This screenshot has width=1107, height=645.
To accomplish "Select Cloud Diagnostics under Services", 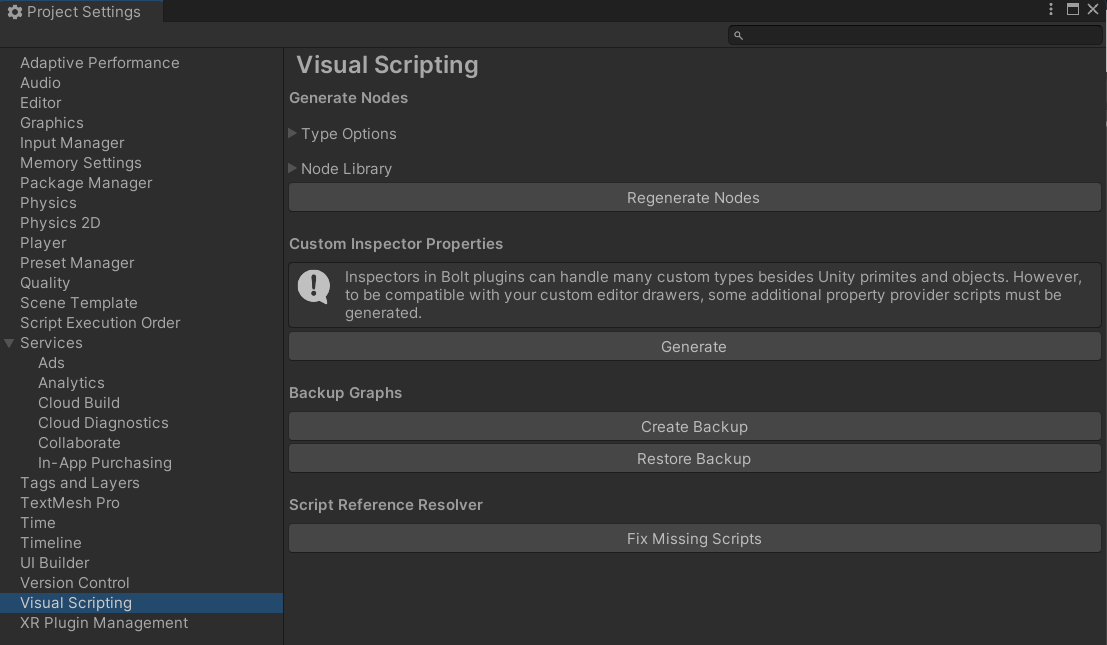I will (x=103, y=423).
